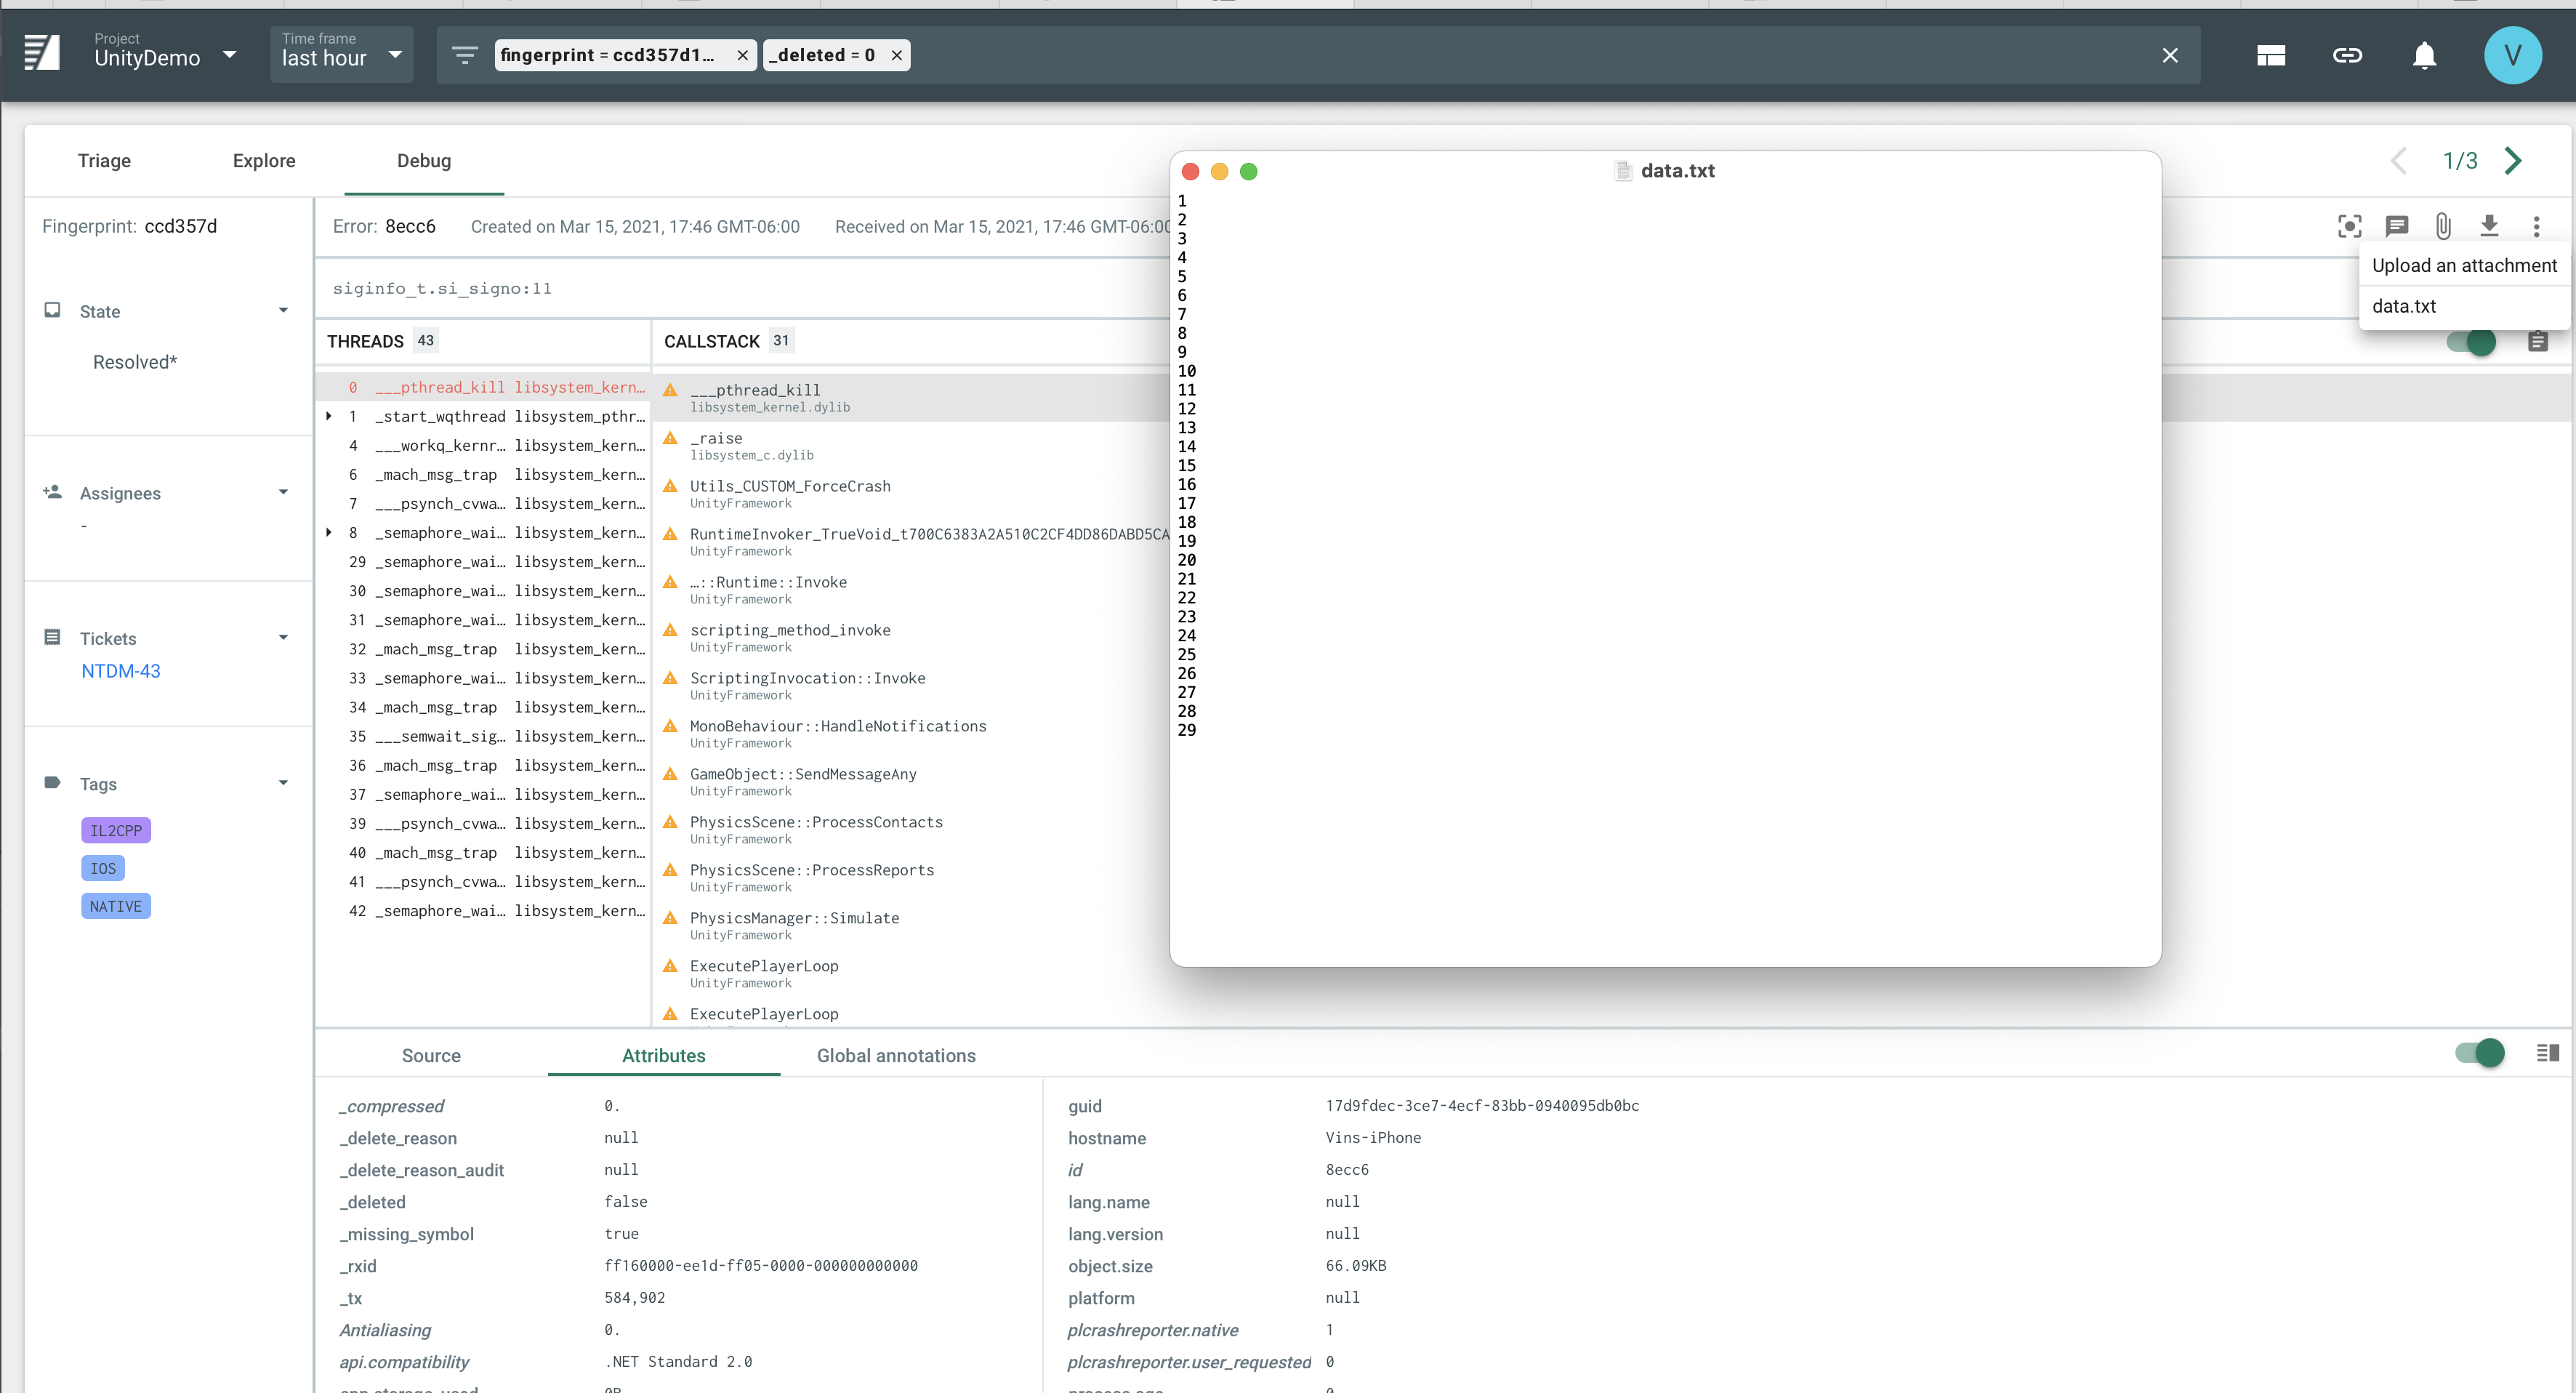Remove the _deleted = 0 filter chip
Viewport: 2576px width, 1393px height.
897,56
